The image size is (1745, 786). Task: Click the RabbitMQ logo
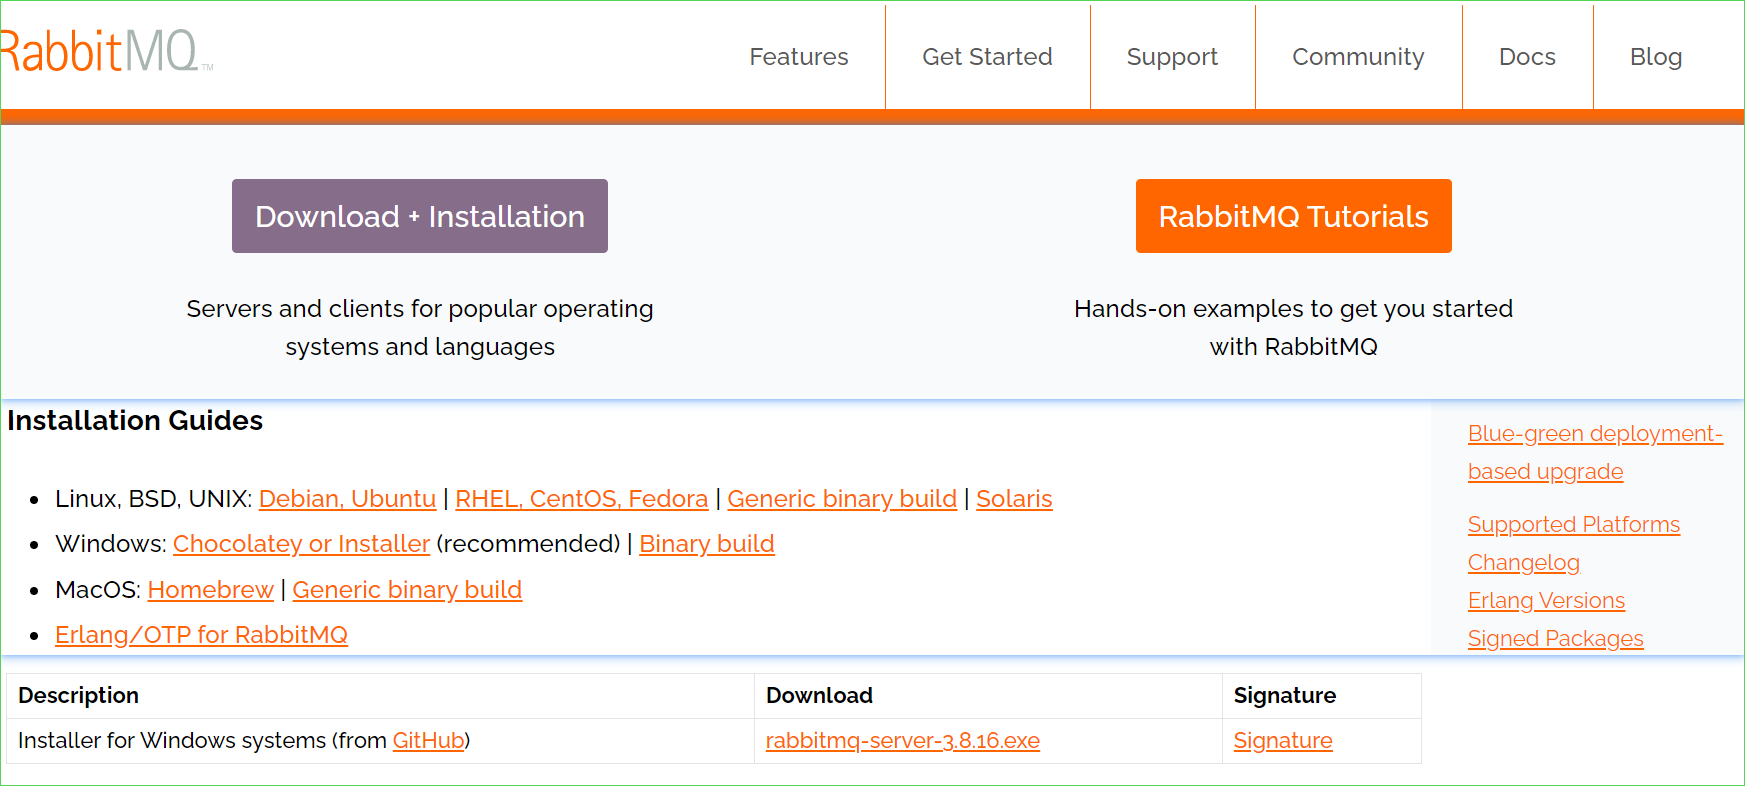107,52
